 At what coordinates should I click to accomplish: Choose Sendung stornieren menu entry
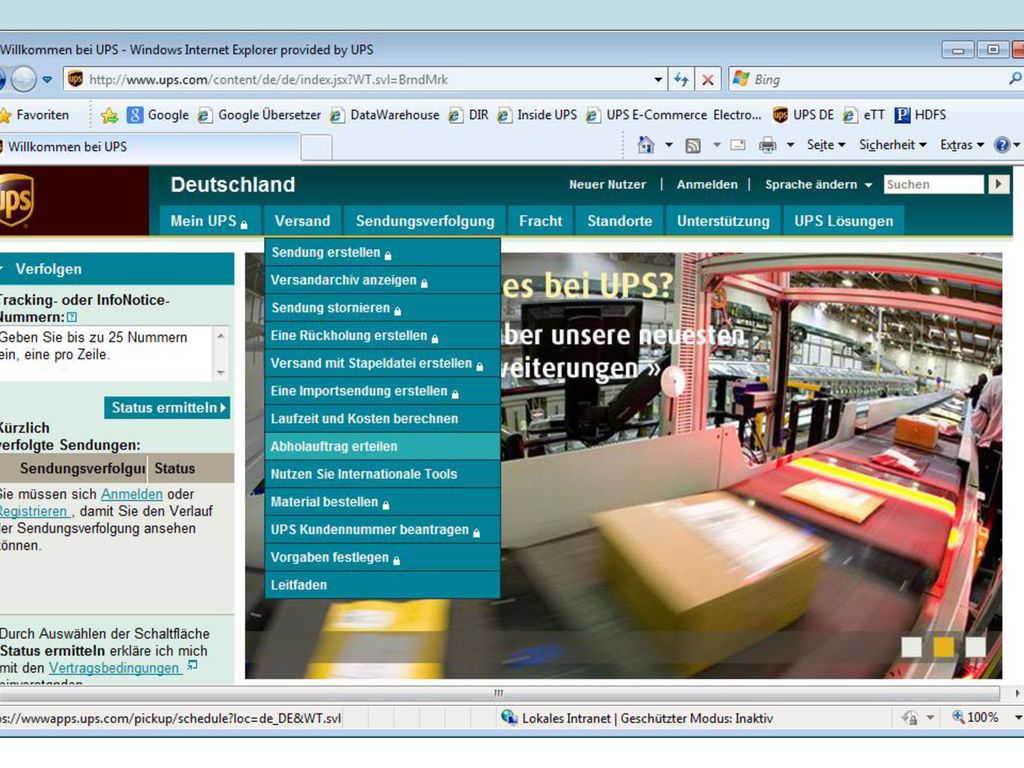coord(383,308)
